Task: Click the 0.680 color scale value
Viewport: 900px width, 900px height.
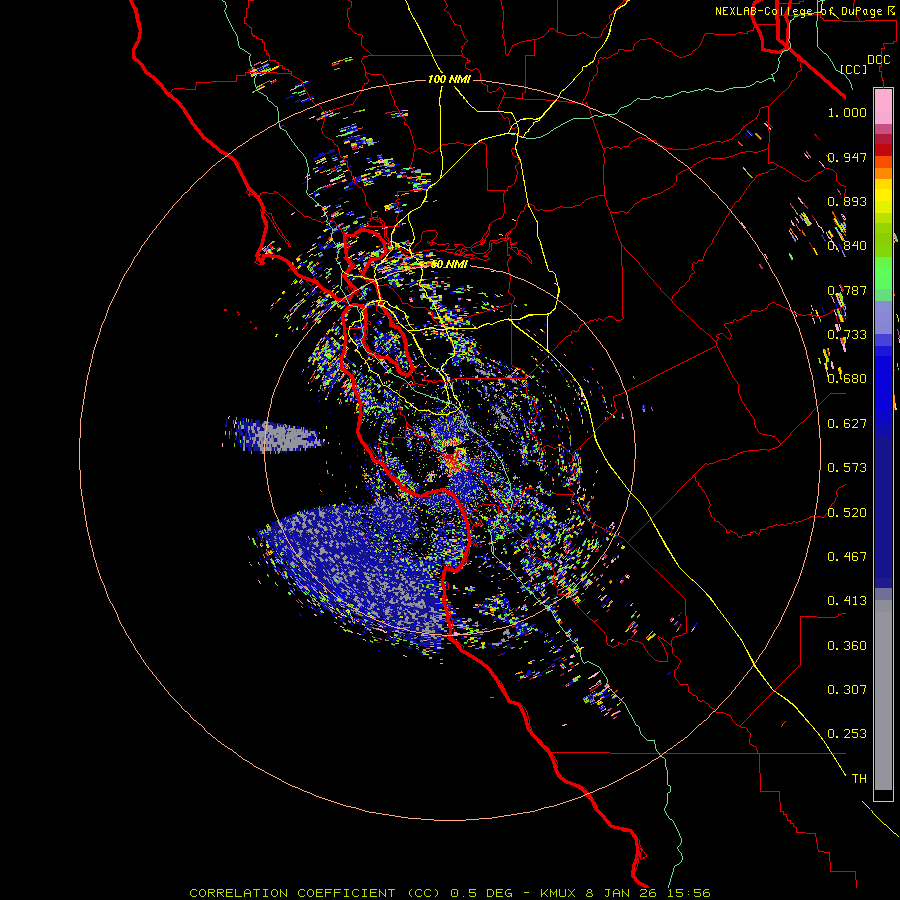Action: tap(847, 379)
